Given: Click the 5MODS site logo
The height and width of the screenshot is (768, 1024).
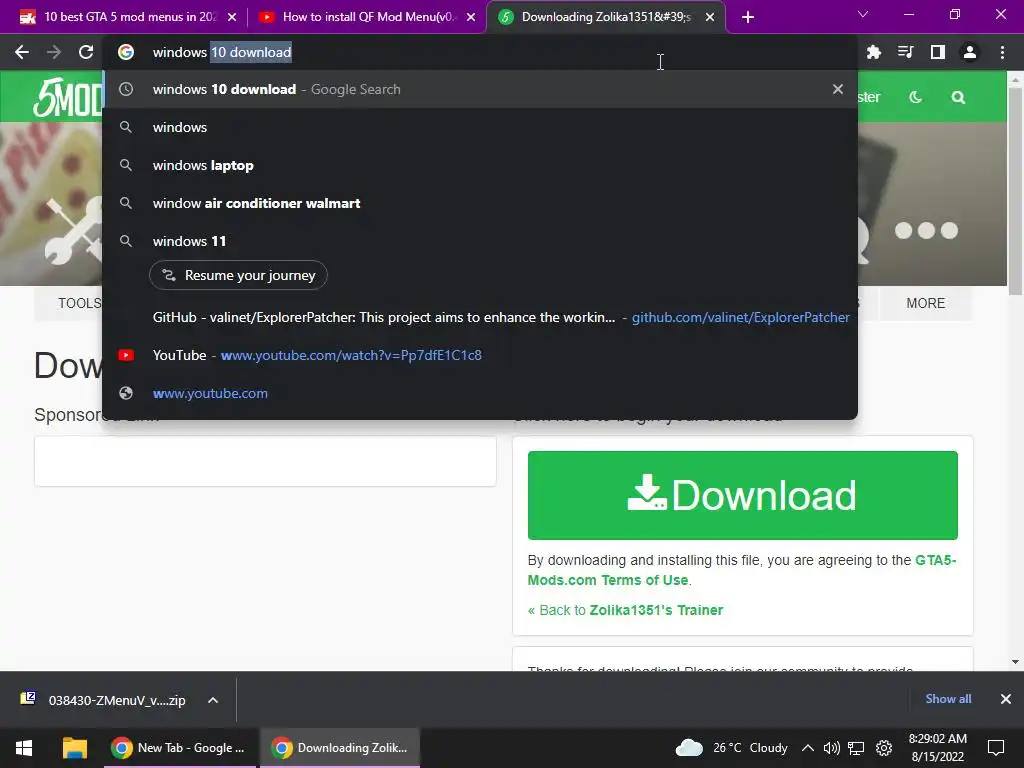Looking at the screenshot, I should (x=68, y=97).
